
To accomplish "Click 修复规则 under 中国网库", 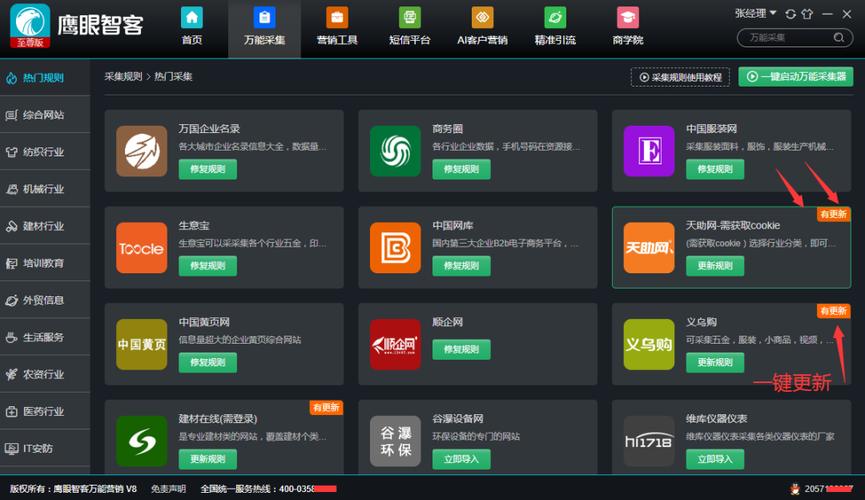I will click(461, 265).
